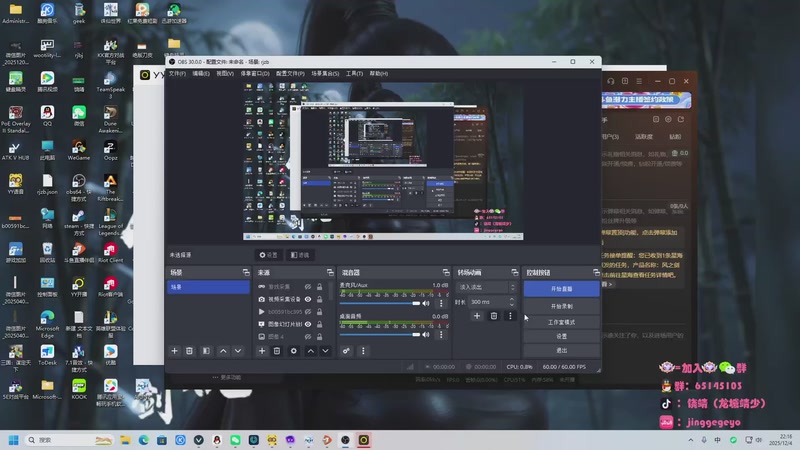
Task: Open source properties gear icon in Sources panel
Action: [293, 351]
